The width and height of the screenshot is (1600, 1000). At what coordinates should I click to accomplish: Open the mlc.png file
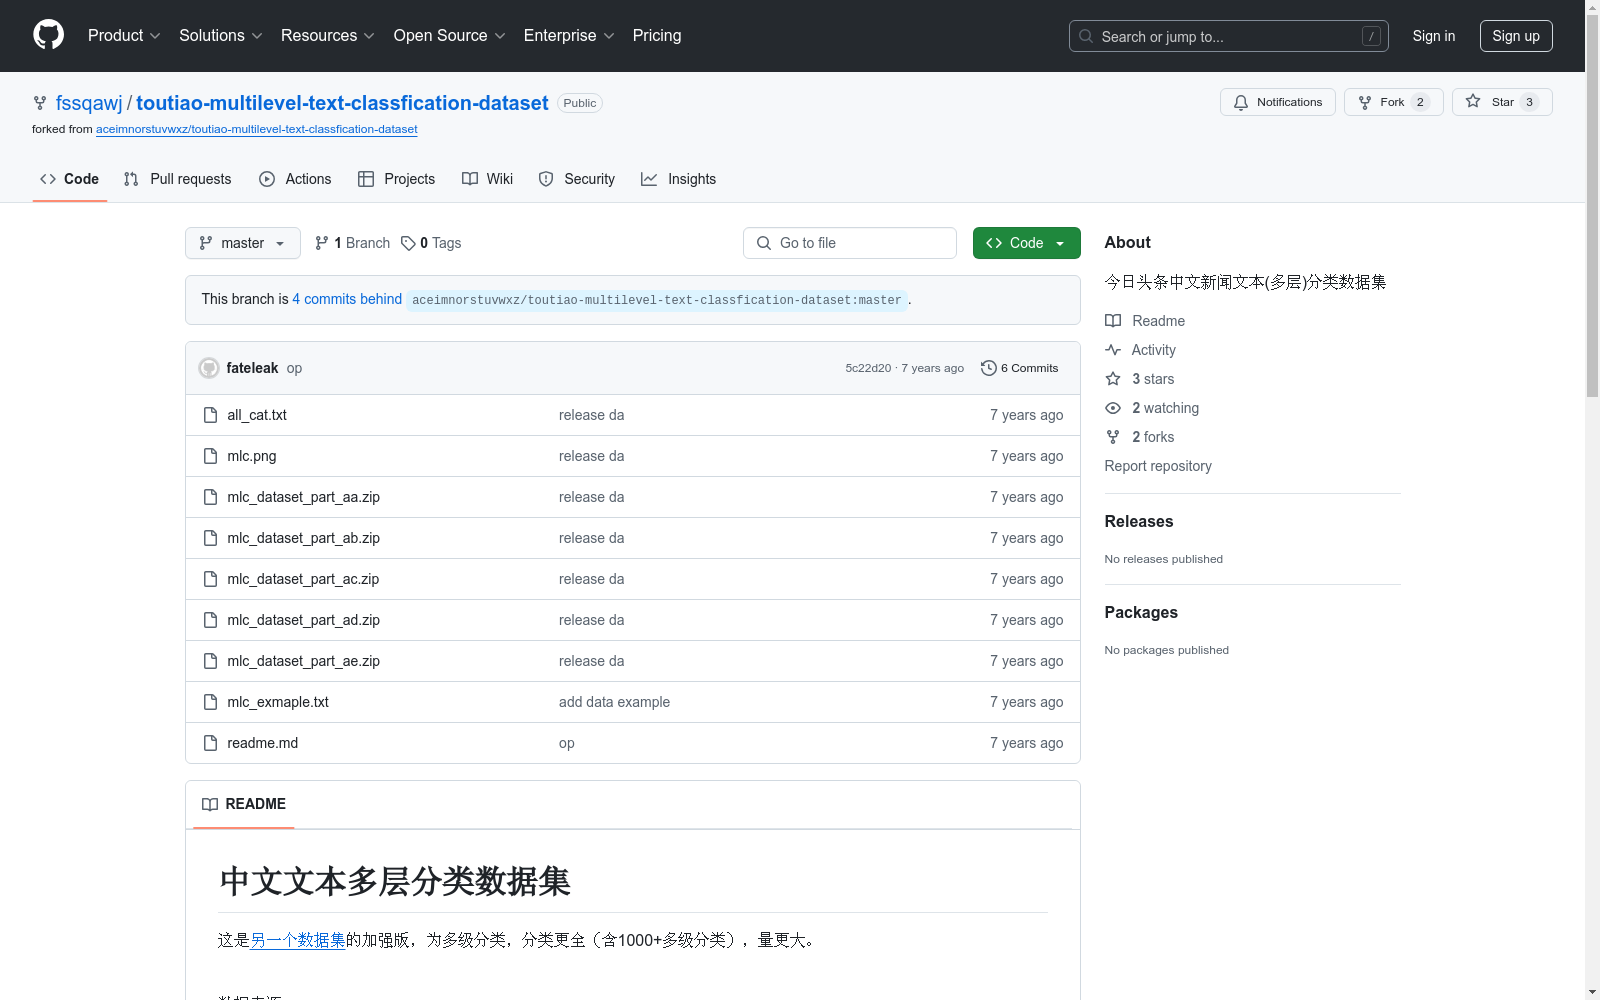(252, 456)
